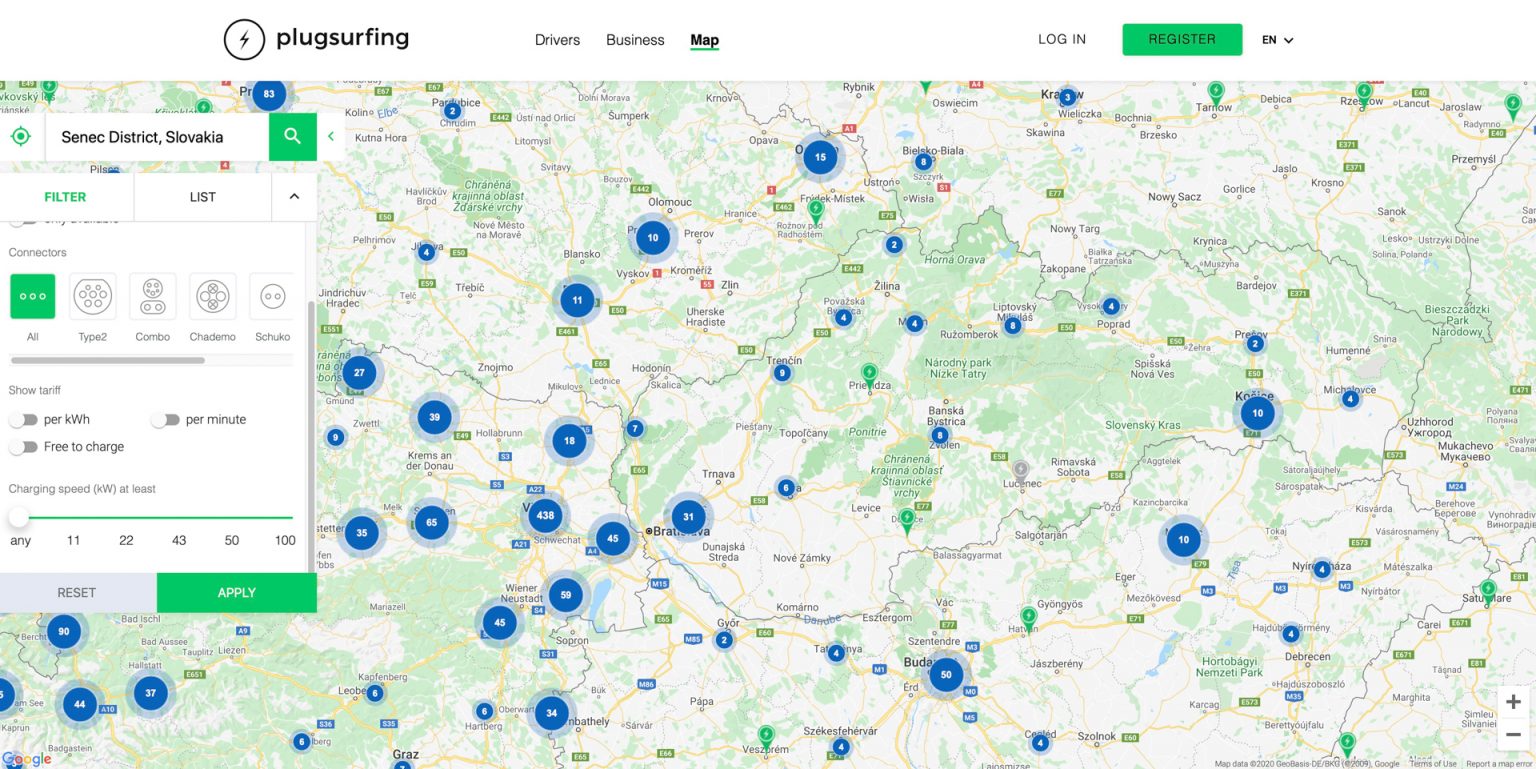This screenshot has width=1536, height=769.
Task: Open the 50 station cluster at Budapest
Action: (x=946, y=675)
